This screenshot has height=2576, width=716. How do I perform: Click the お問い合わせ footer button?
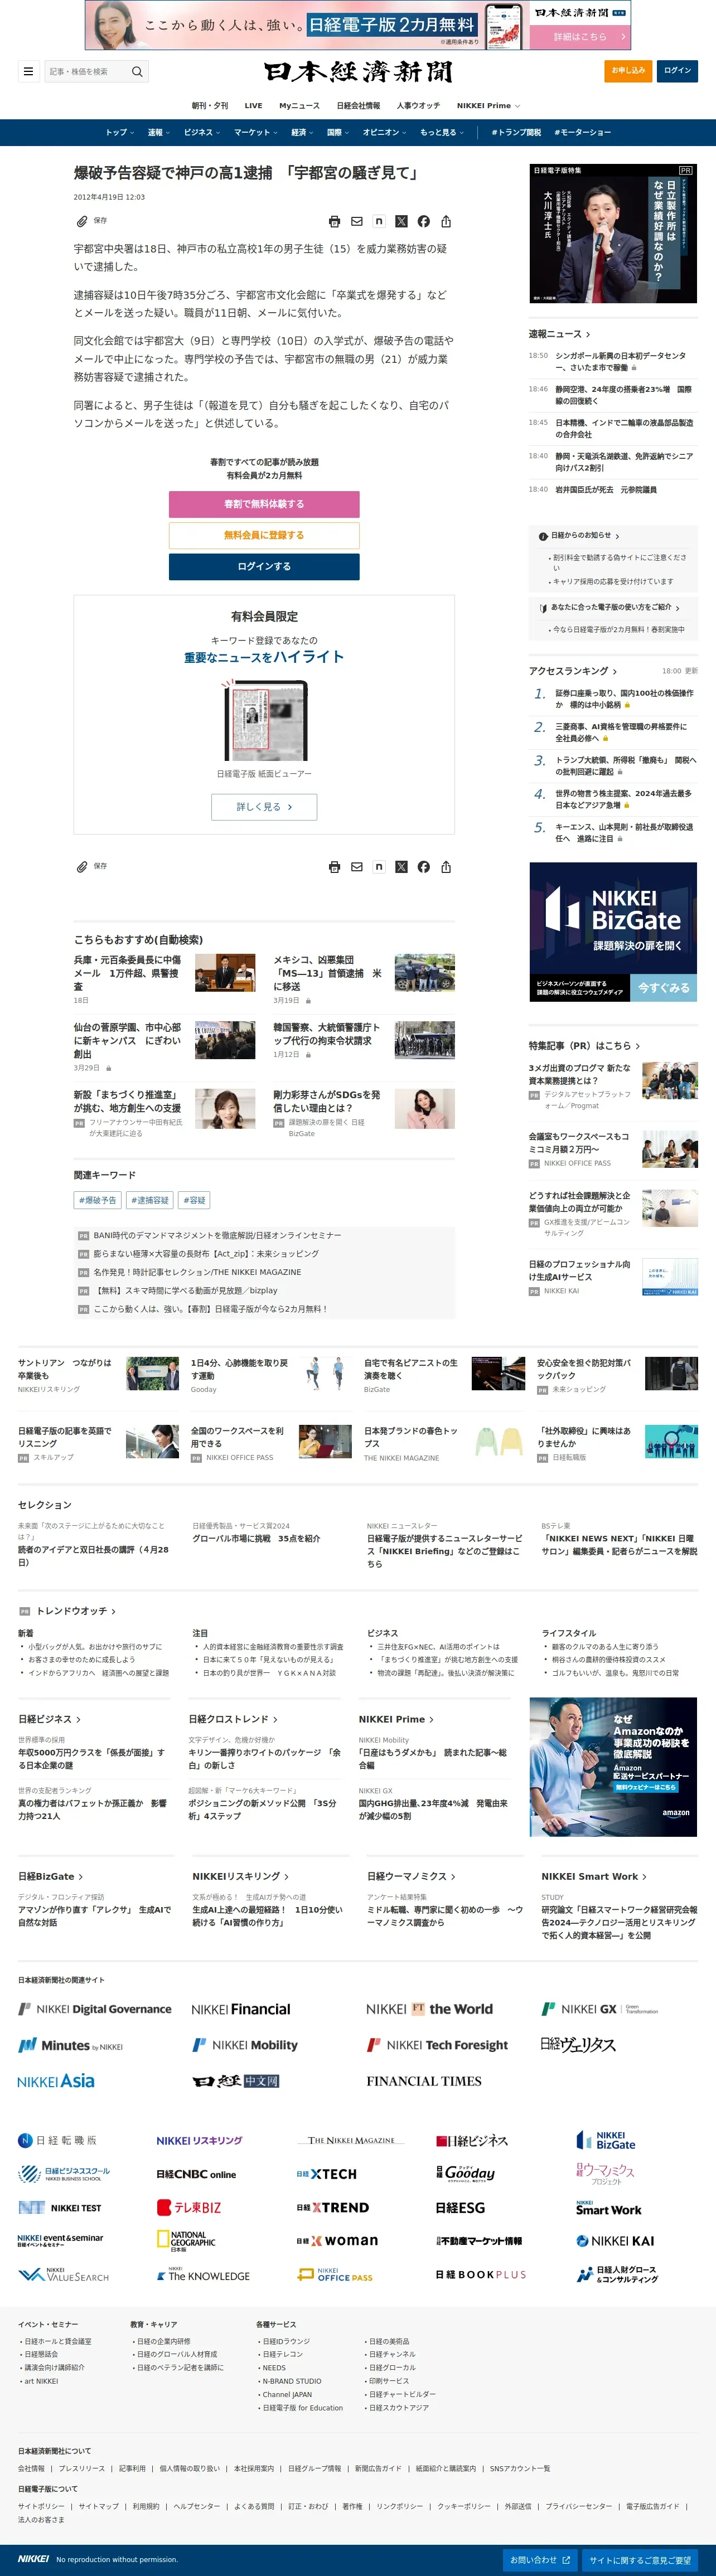point(540,2560)
